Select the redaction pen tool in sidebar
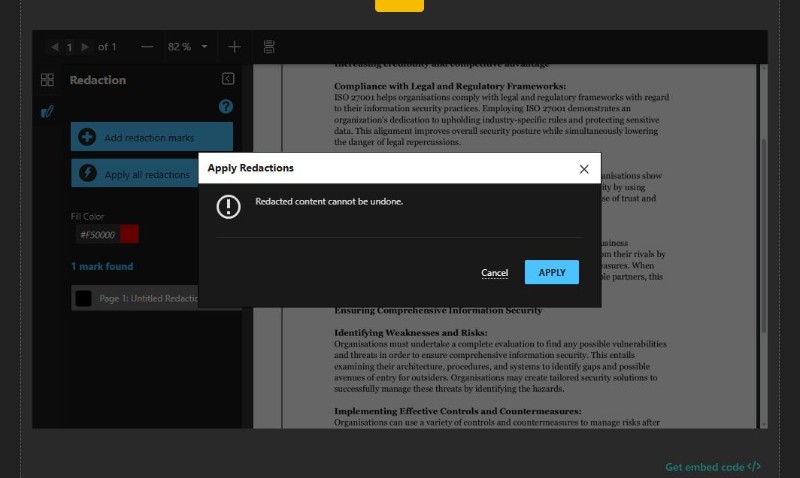 pyautogui.click(x=47, y=112)
